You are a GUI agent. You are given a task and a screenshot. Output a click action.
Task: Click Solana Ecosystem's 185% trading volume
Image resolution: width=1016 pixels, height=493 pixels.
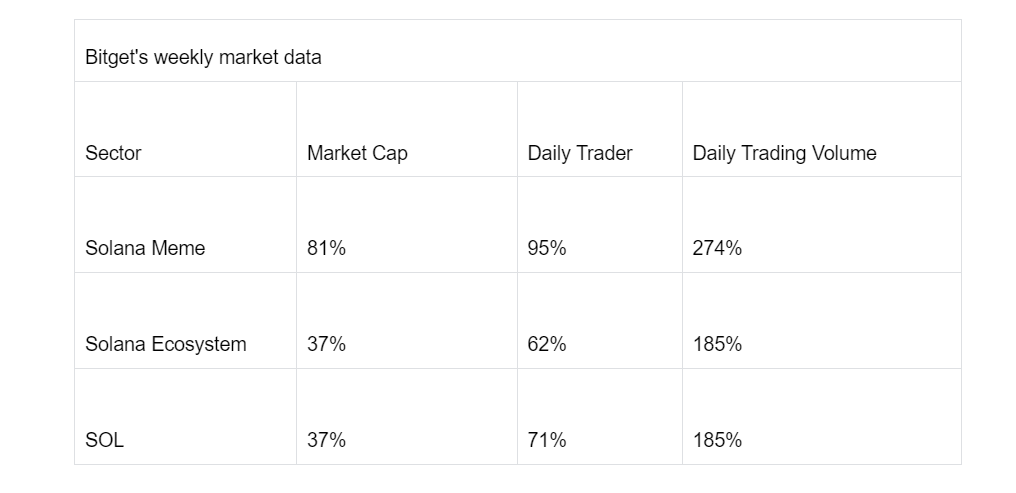tap(717, 344)
